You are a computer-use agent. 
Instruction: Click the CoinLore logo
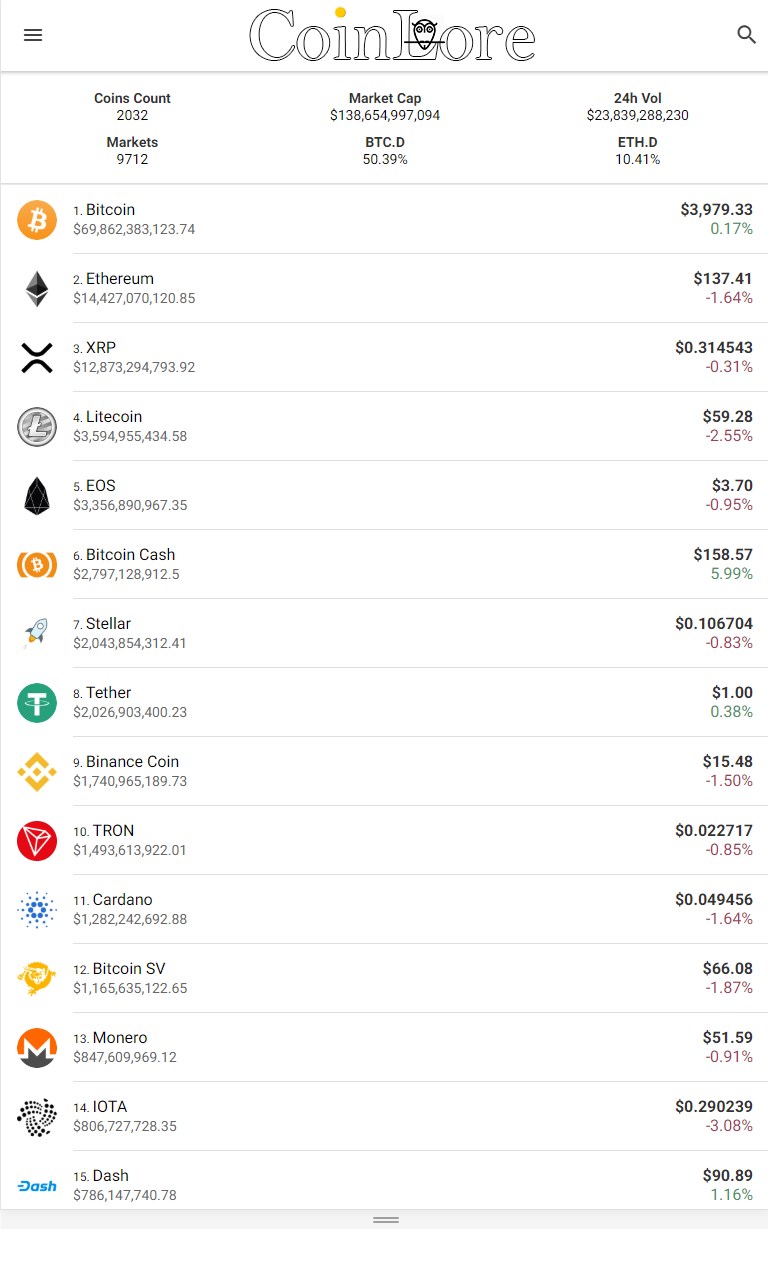click(x=392, y=36)
